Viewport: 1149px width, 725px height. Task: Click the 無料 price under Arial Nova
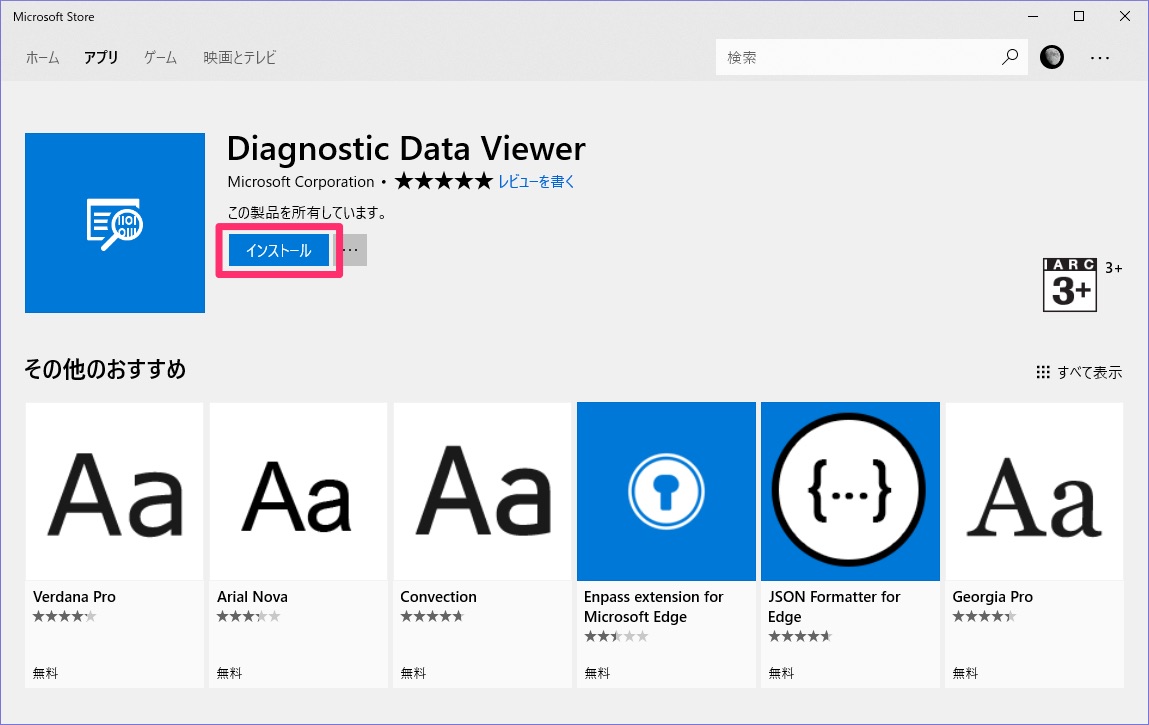(229, 673)
